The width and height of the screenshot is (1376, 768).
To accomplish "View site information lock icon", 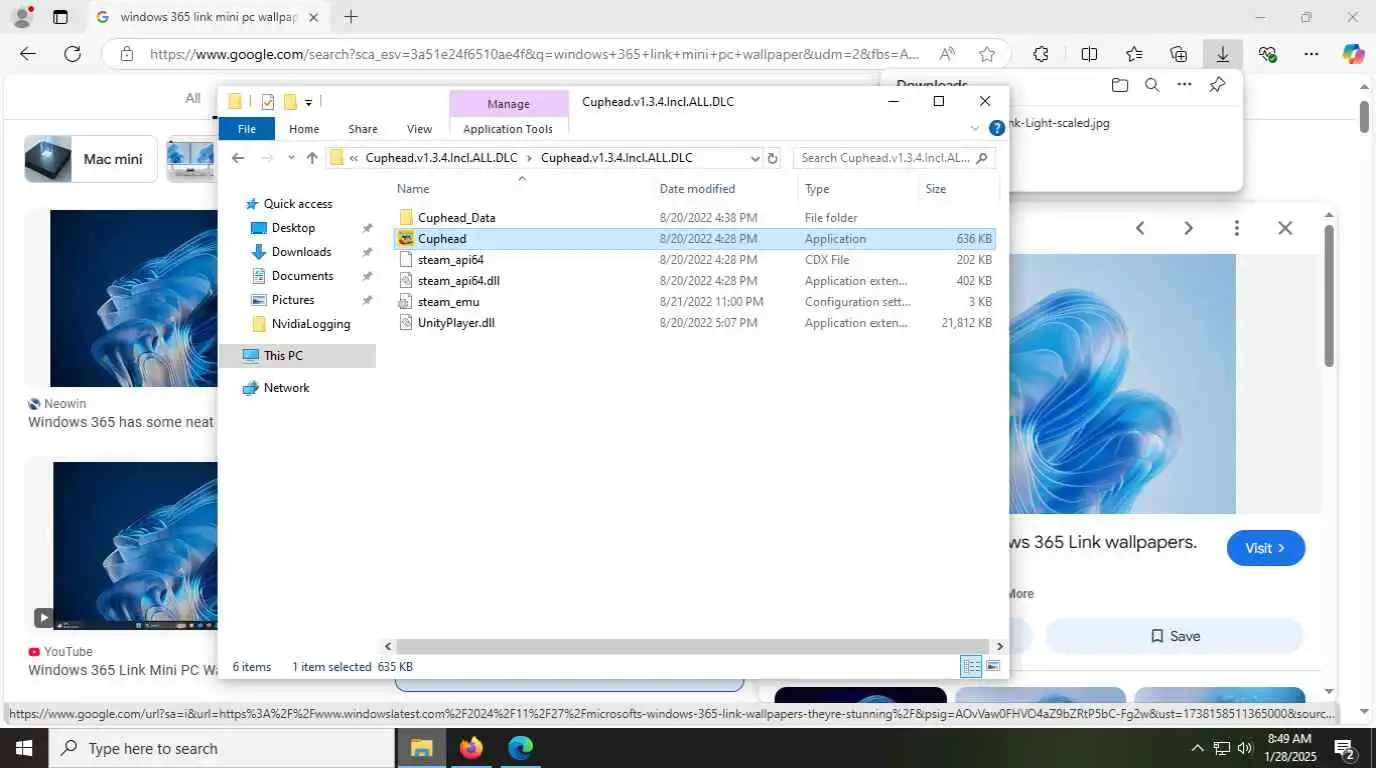I will tap(126, 54).
